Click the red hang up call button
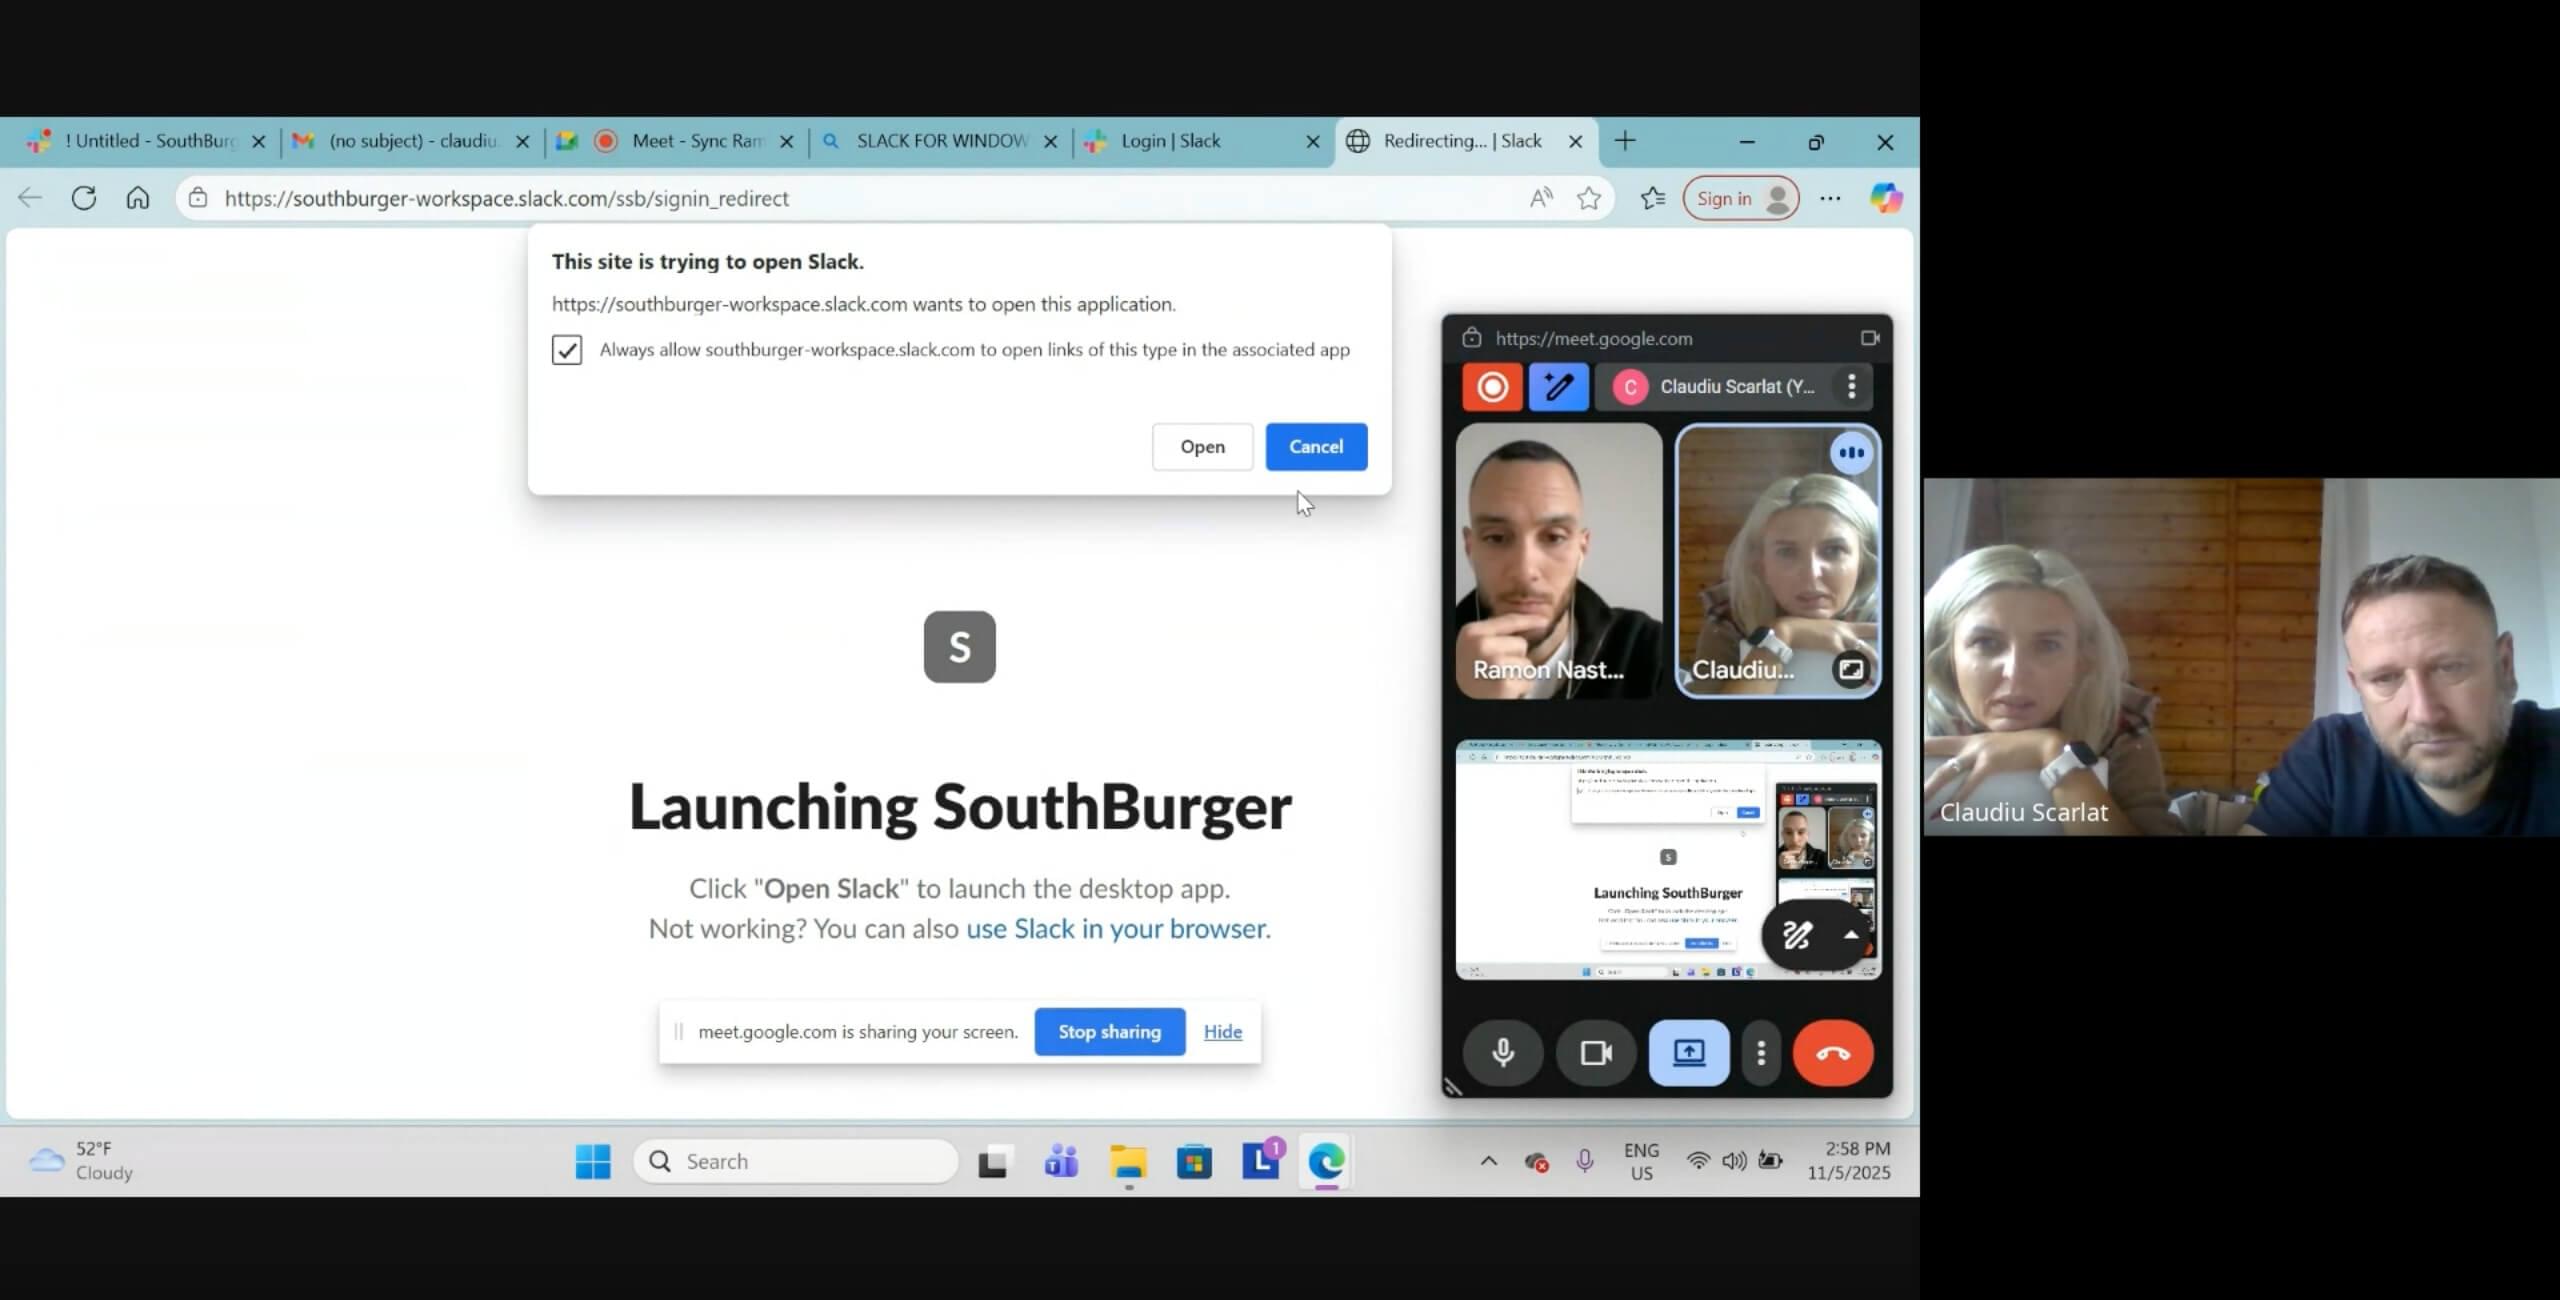Image resolution: width=2560 pixels, height=1300 pixels. 1832,1053
